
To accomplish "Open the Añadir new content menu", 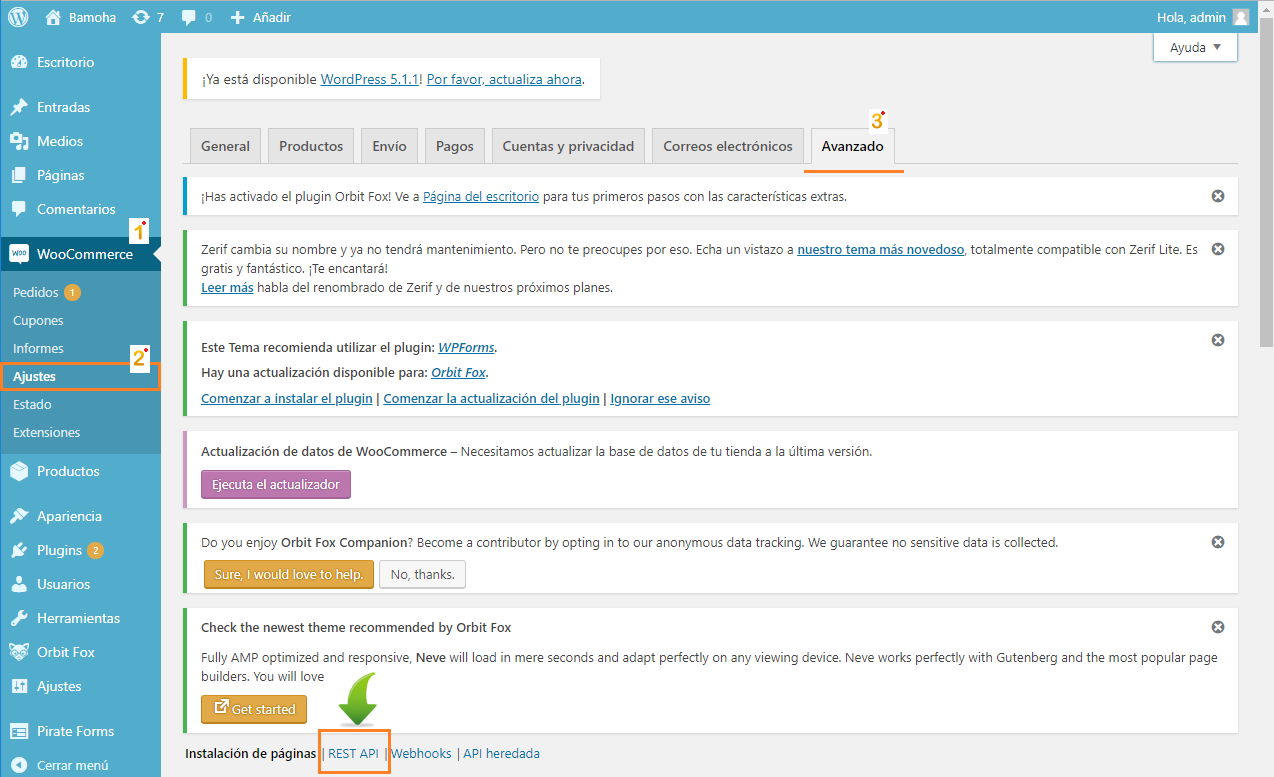I will [x=260, y=17].
